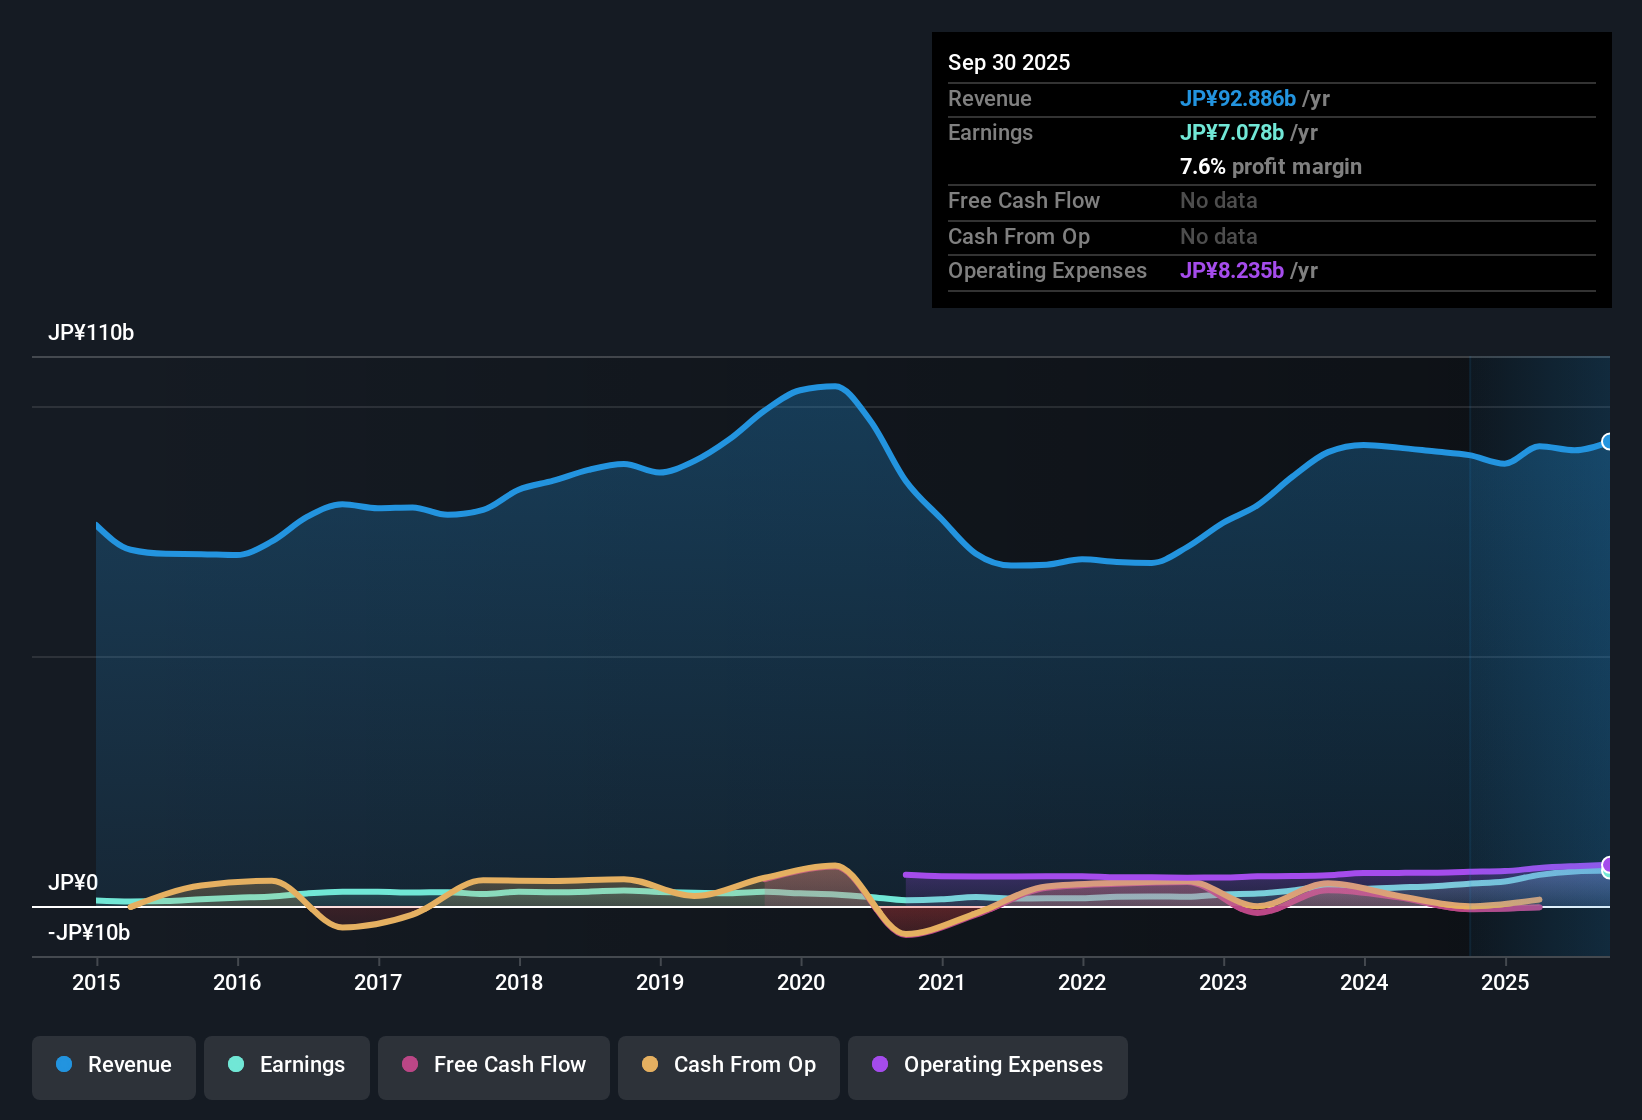
Task: Click the orange Cash From Op legend dot
Action: (650, 1065)
